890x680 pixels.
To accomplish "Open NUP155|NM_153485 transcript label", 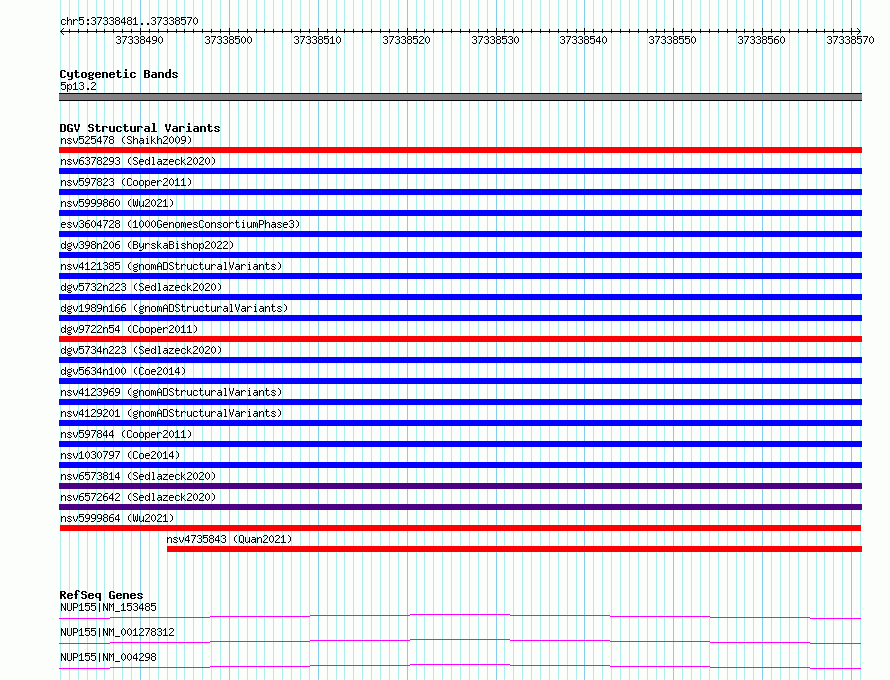I will tap(108, 607).
